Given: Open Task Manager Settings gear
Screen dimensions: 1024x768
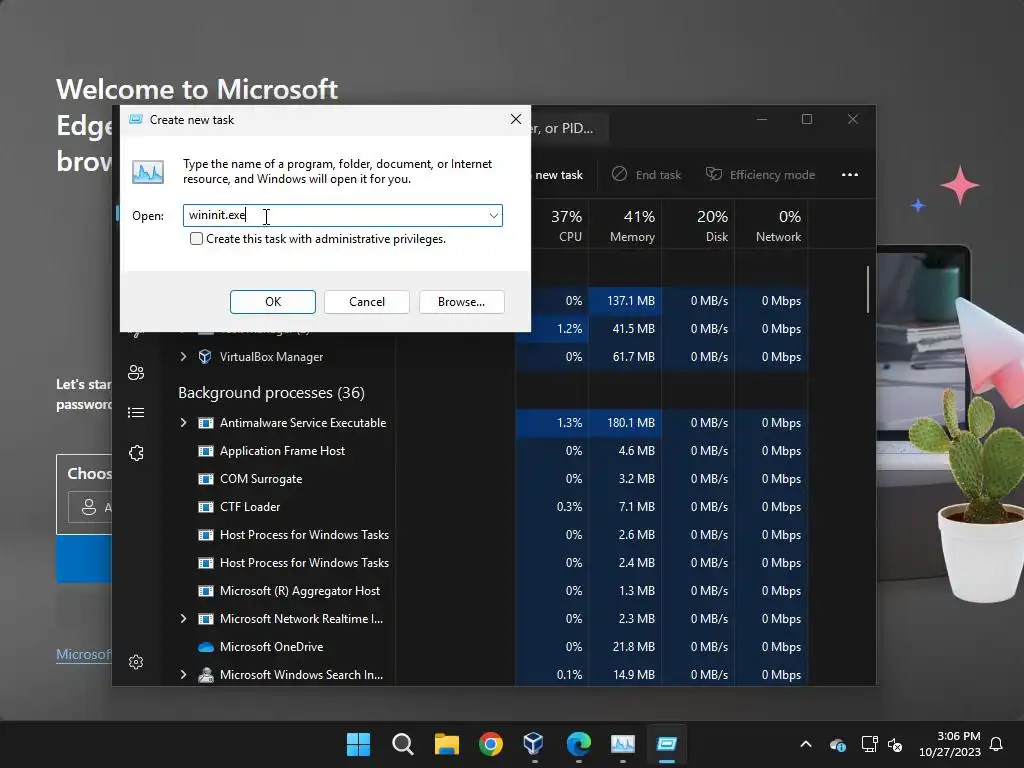Looking at the screenshot, I should pos(136,662).
